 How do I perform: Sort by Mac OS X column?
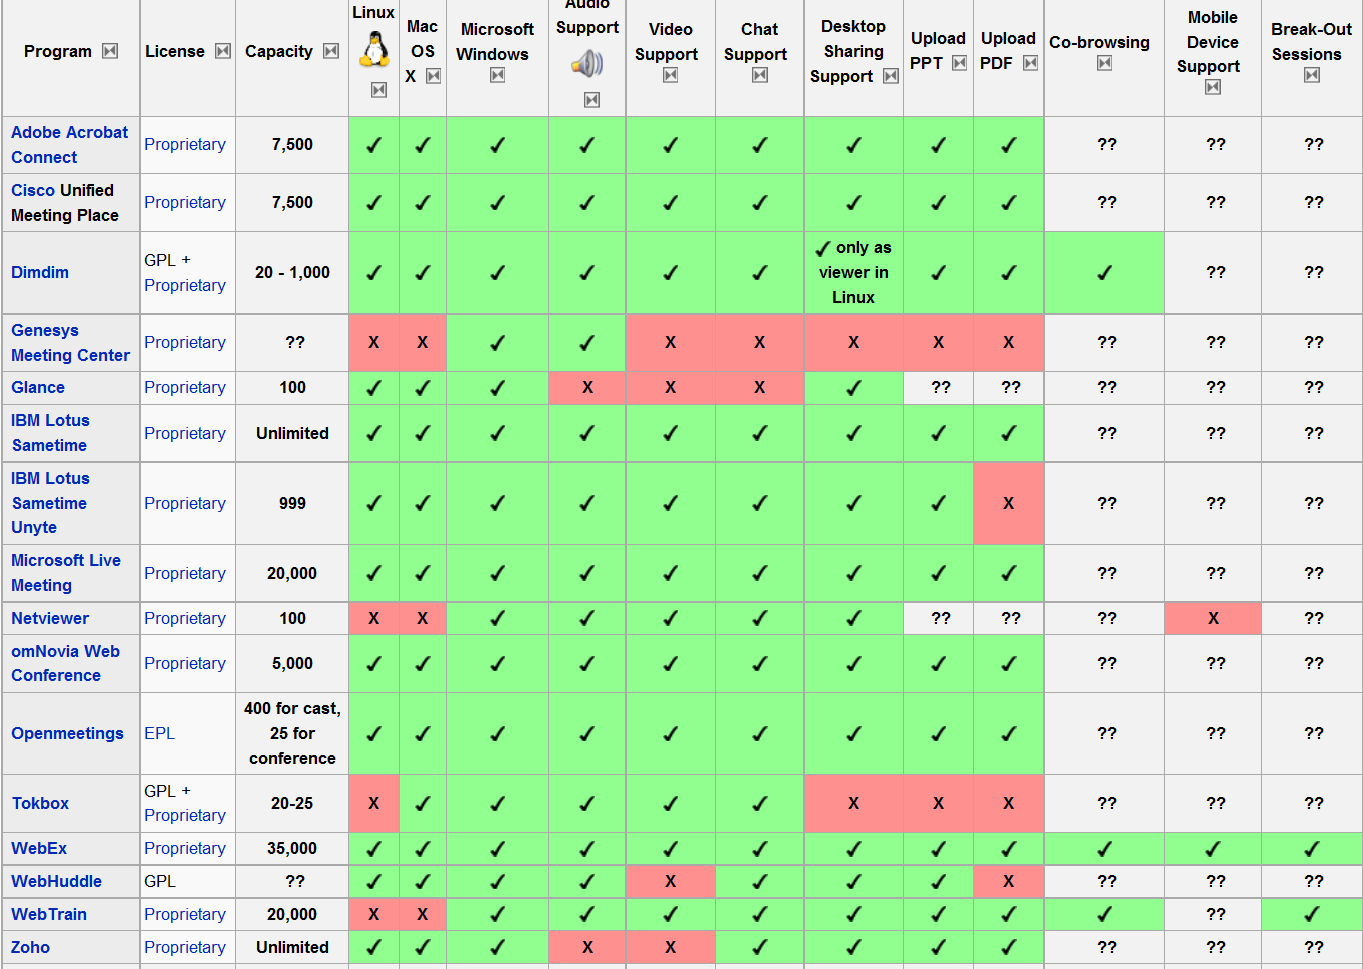pos(433,76)
